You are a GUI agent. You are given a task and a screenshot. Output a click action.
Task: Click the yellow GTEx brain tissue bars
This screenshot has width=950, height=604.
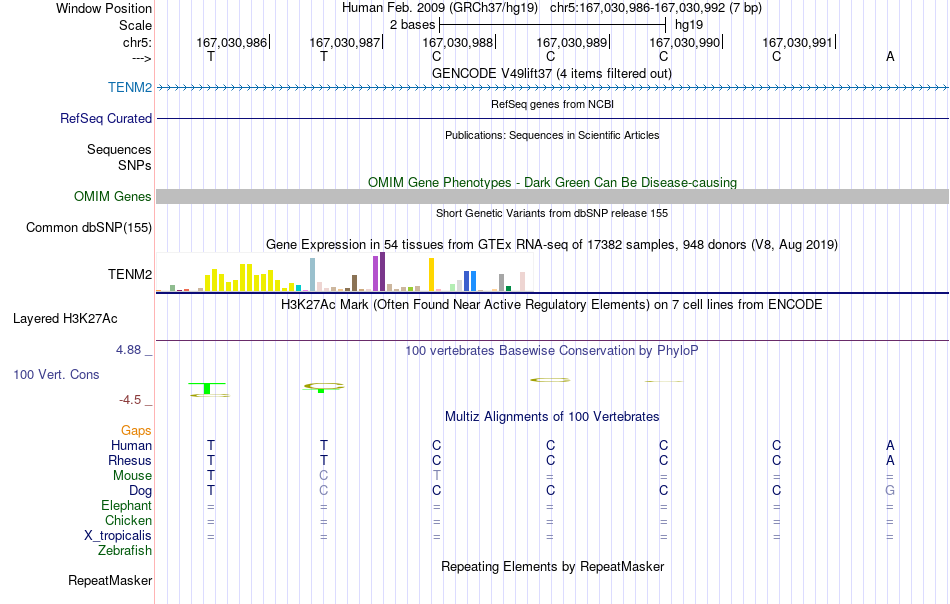242,278
